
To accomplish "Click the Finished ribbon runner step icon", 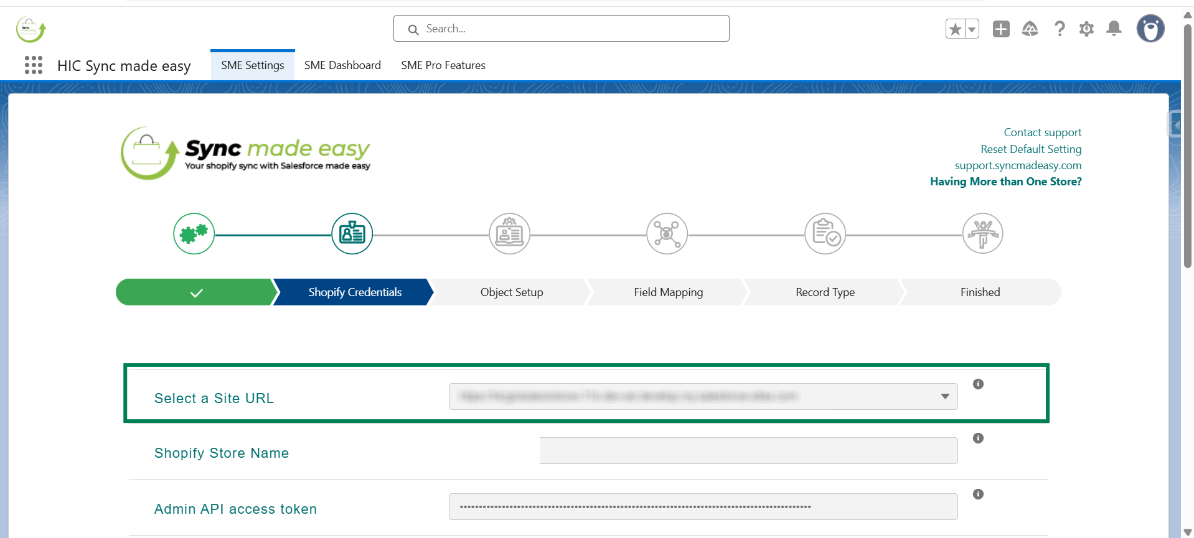I will point(983,233).
